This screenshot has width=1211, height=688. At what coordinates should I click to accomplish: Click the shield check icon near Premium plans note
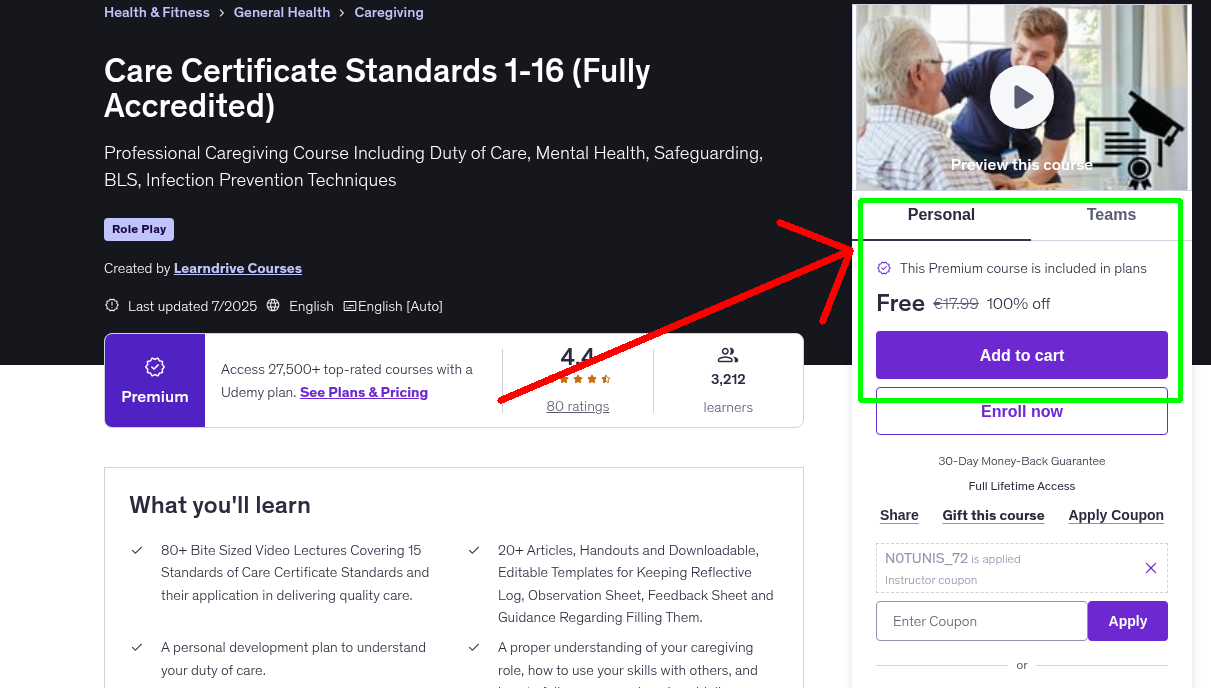pos(883,268)
